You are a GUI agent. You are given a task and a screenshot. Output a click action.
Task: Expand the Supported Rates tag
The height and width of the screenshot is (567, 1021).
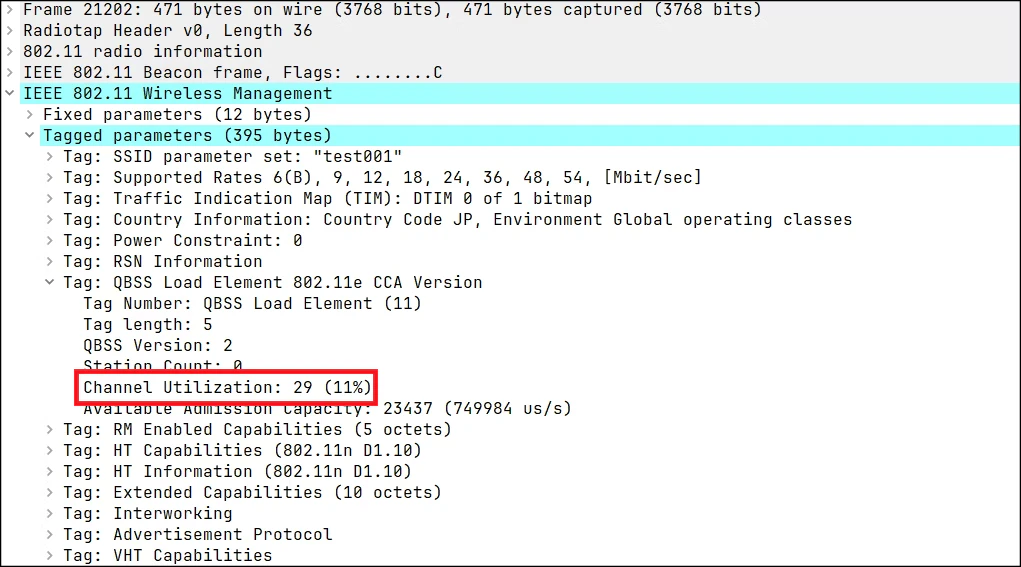click(x=49, y=177)
